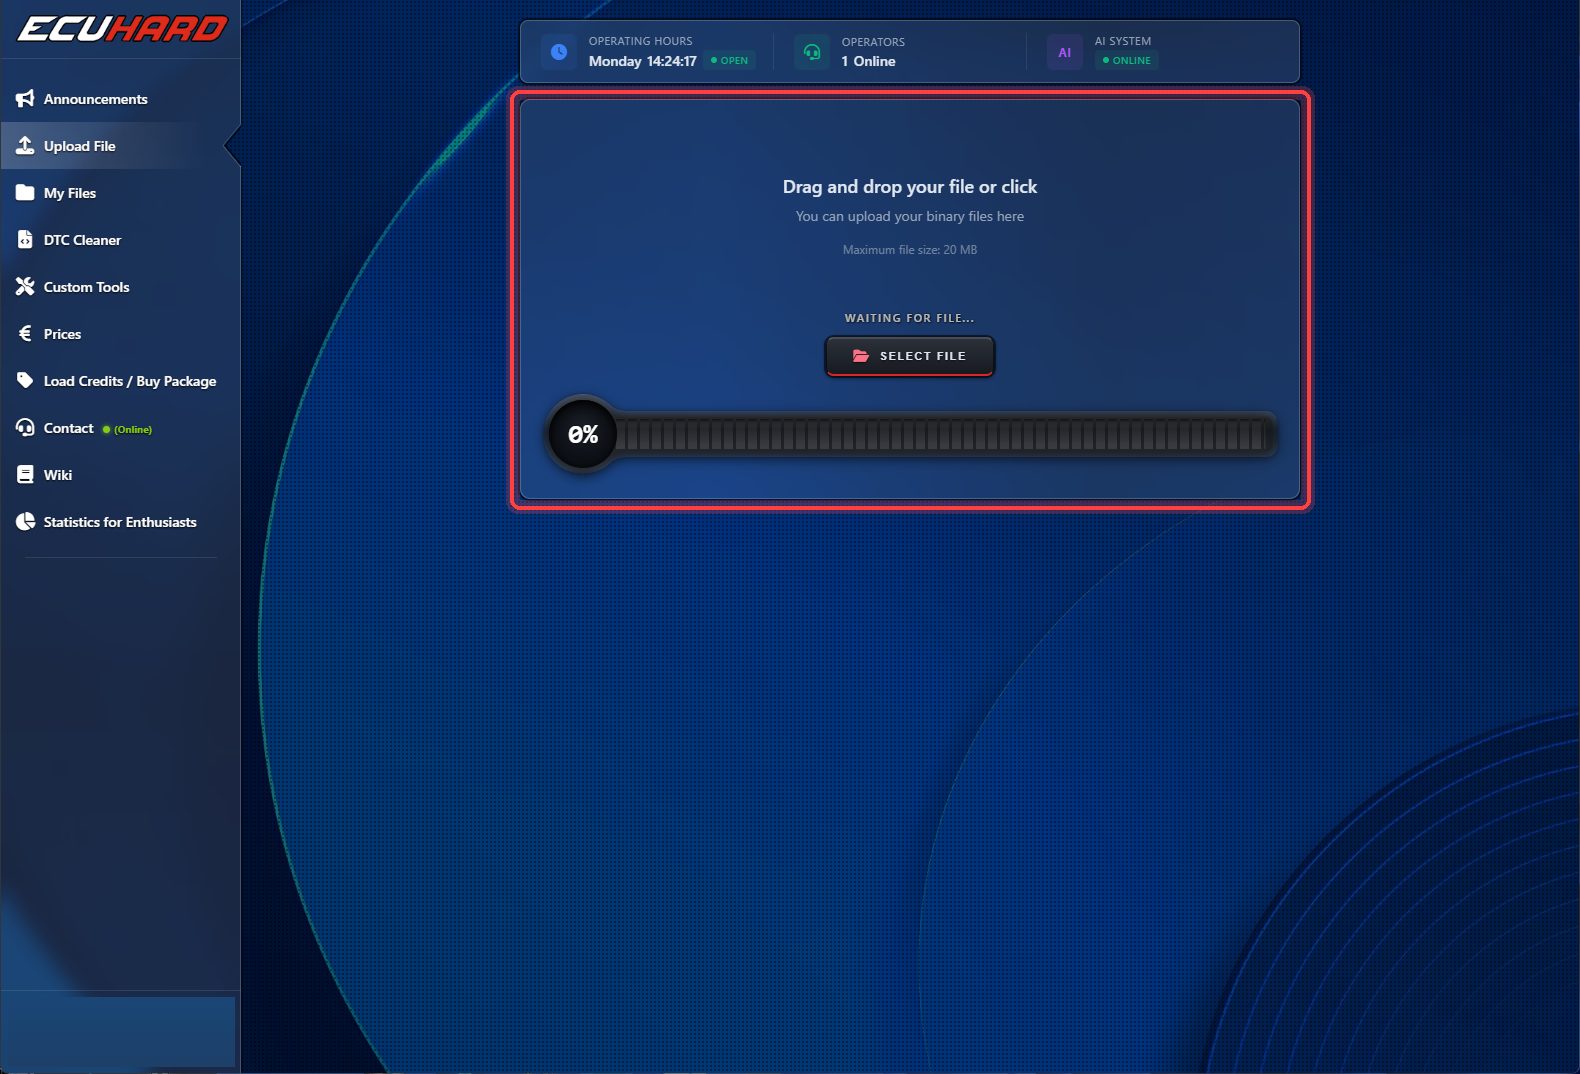Open Statistics for Enthusiasts
Viewport: 1580px width, 1074px height.
pos(120,522)
